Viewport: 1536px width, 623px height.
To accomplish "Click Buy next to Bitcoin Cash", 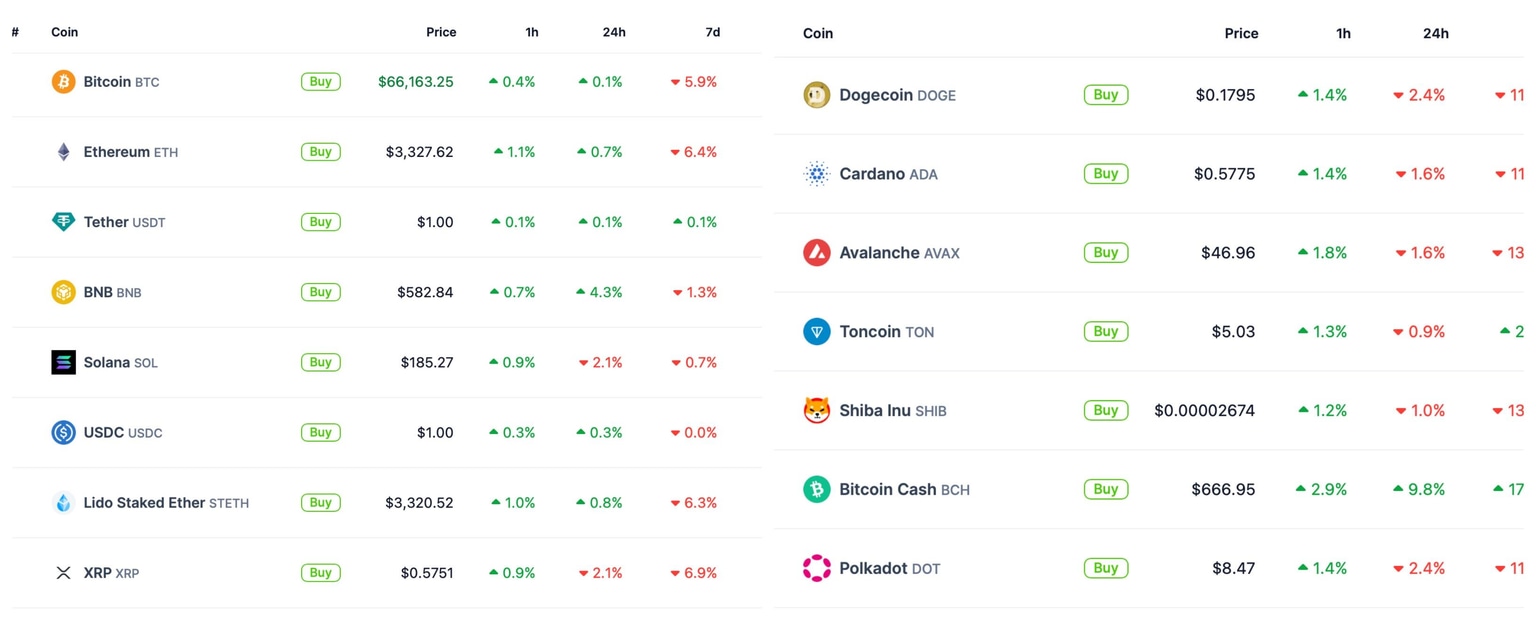I will [1105, 489].
